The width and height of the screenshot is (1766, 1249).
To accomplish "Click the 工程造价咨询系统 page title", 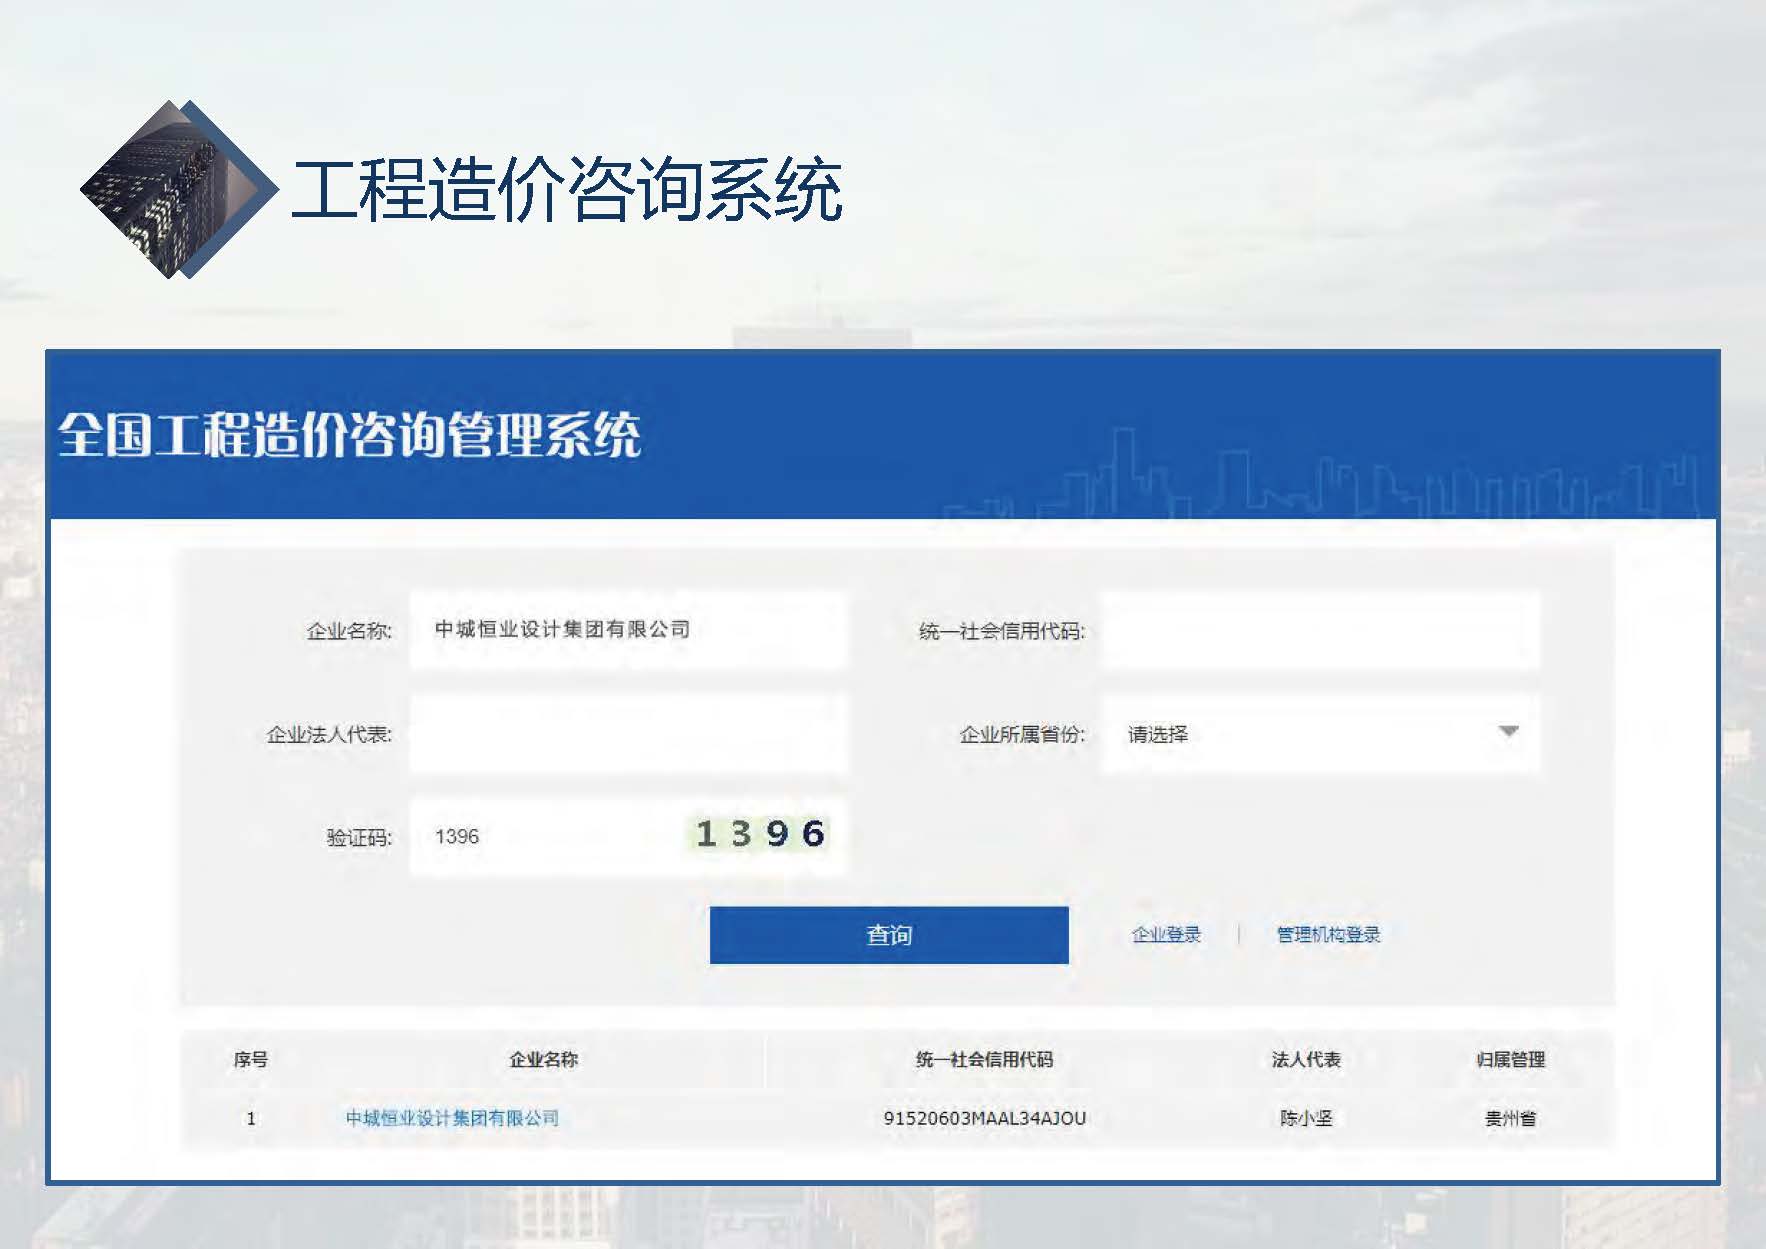I will pyautogui.click(x=567, y=189).
